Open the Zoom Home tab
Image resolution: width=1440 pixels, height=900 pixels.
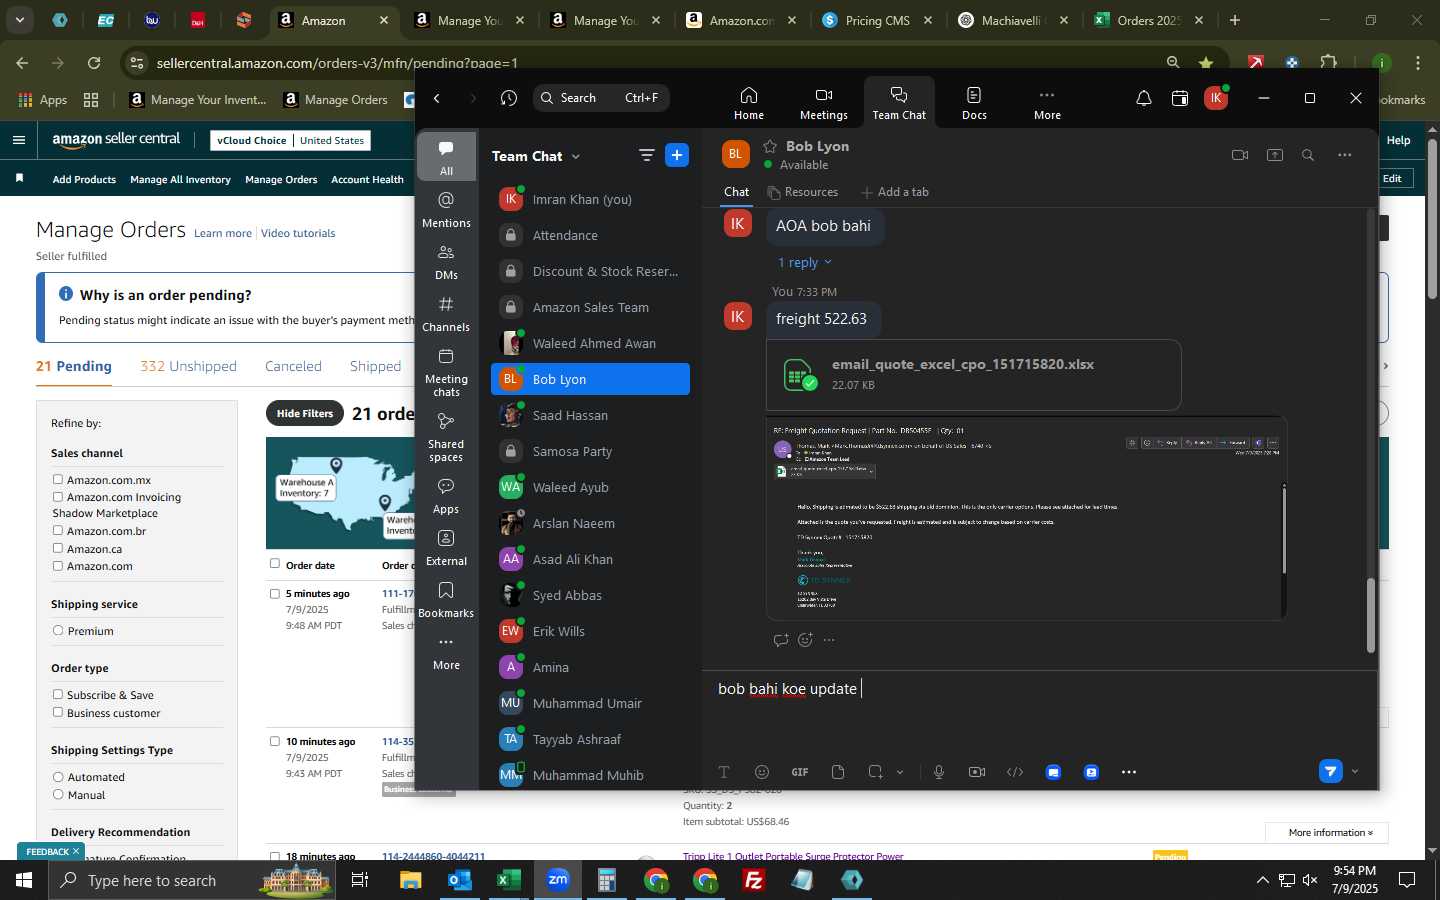(748, 103)
